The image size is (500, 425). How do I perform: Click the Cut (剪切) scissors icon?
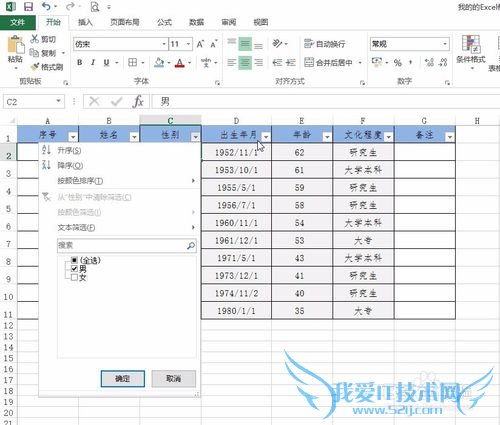(34, 39)
